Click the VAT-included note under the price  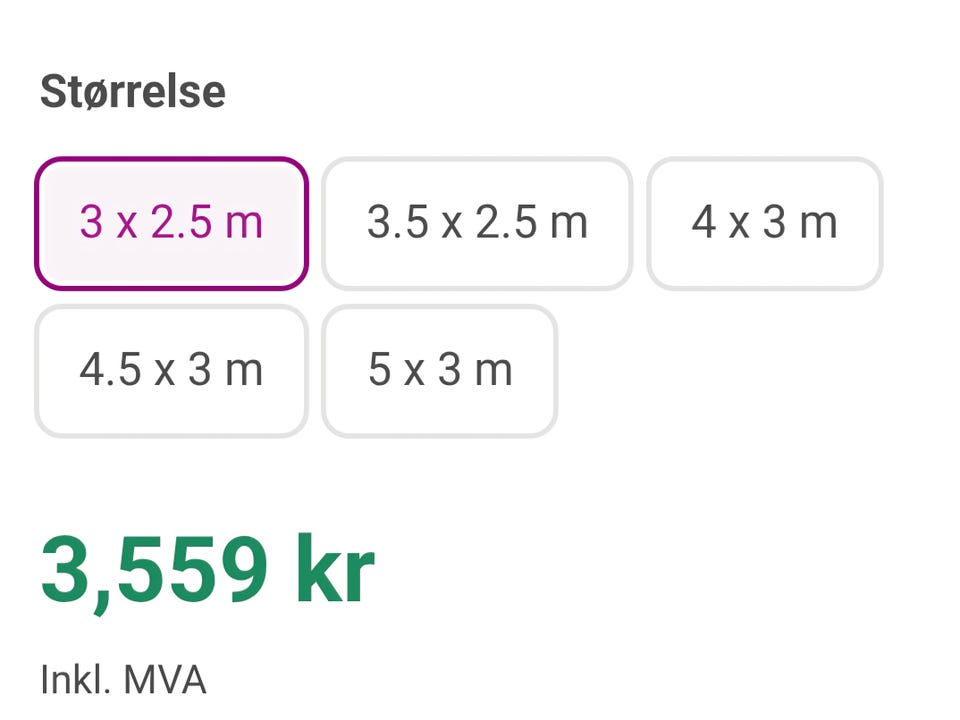tap(123, 680)
